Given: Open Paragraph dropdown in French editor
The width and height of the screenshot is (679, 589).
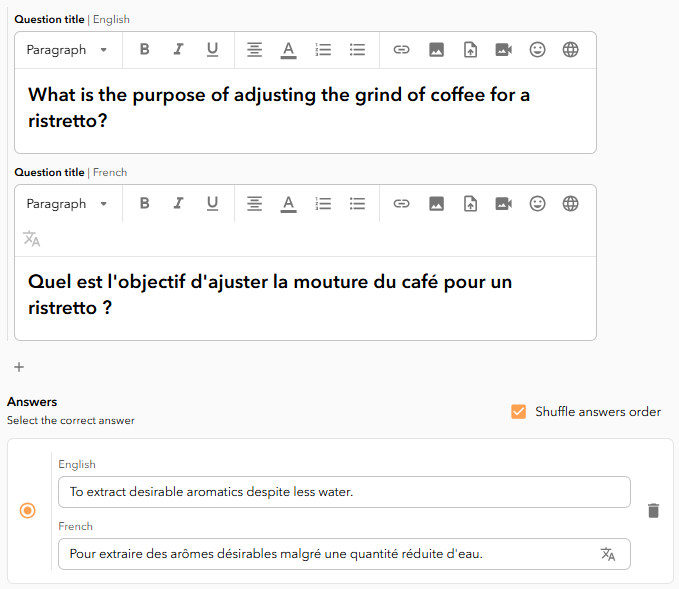Looking at the screenshot, I should pos(67,204).
